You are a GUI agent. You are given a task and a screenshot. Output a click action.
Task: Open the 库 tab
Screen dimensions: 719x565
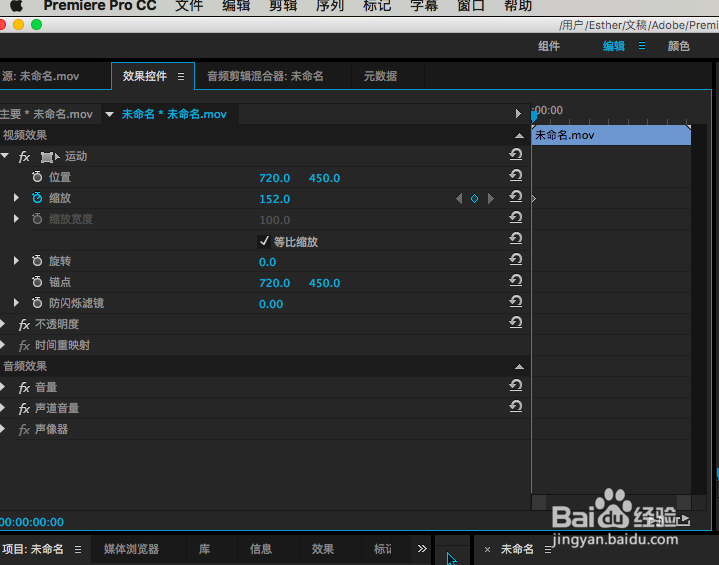(205, 549)
